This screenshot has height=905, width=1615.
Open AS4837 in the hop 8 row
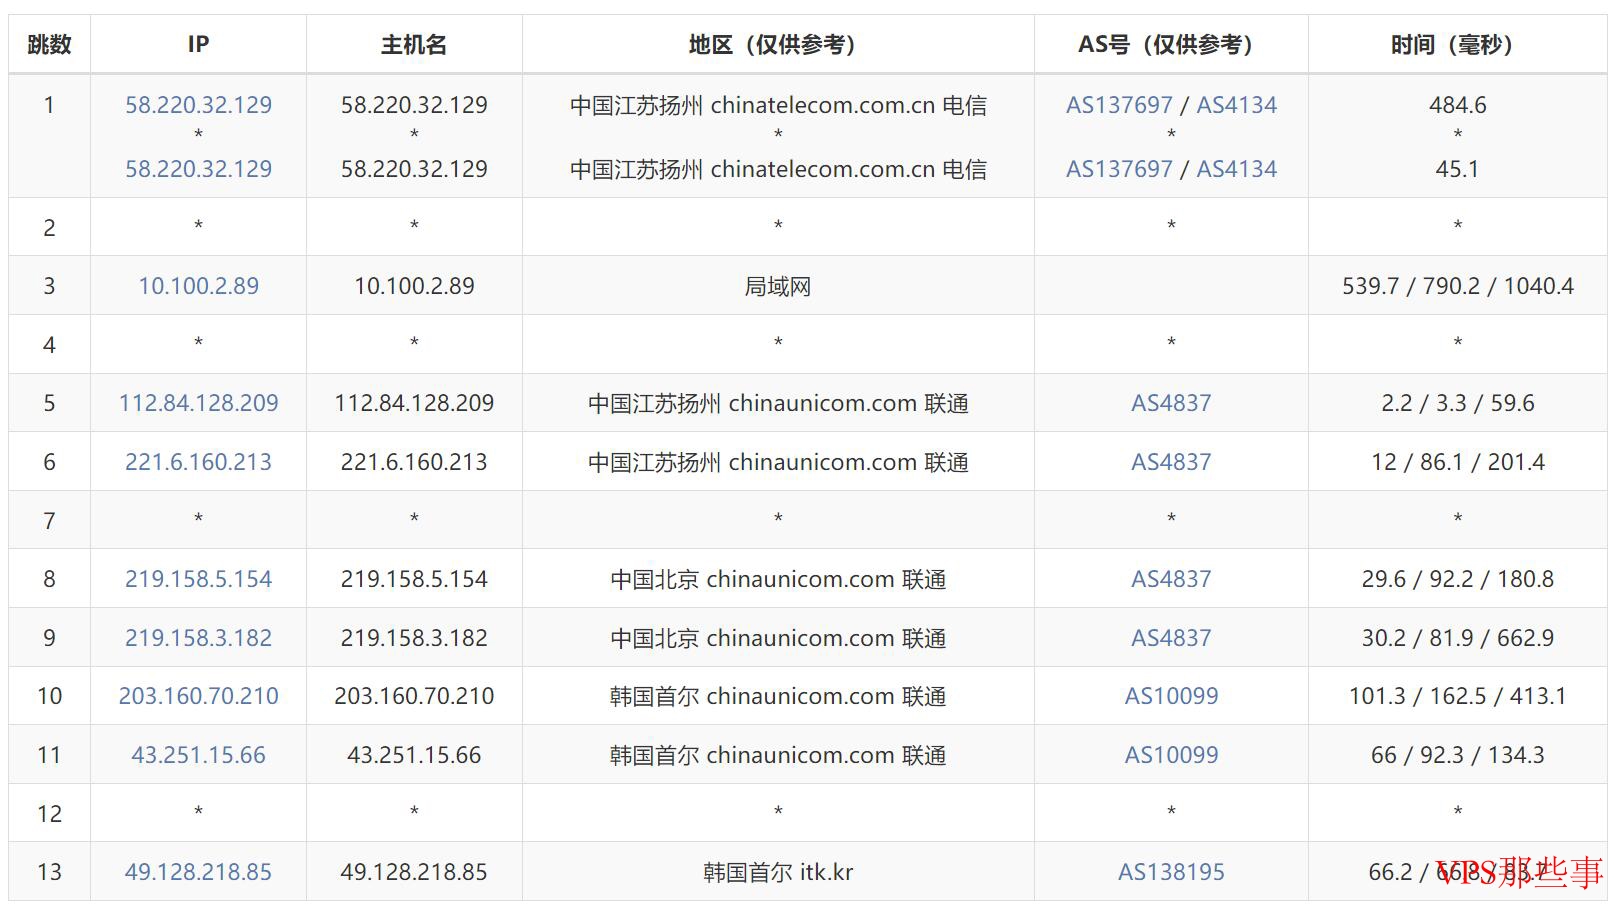1171,579
